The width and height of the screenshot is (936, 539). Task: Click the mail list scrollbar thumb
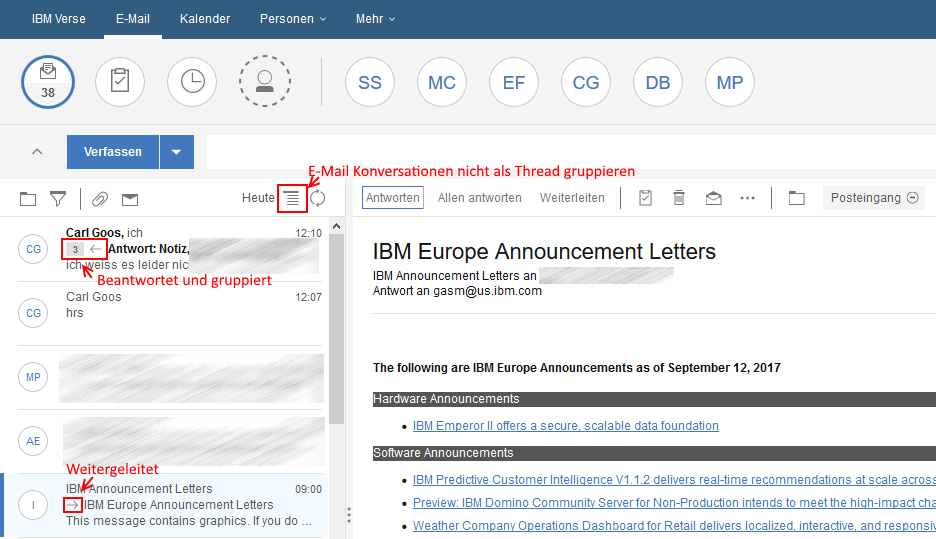click(337, 328)
